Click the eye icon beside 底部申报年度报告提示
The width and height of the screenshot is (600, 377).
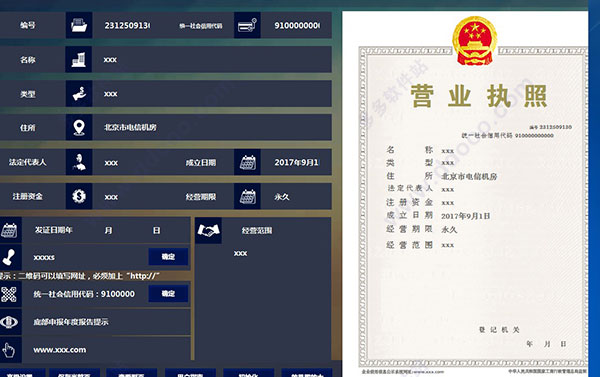pos(9,322)
